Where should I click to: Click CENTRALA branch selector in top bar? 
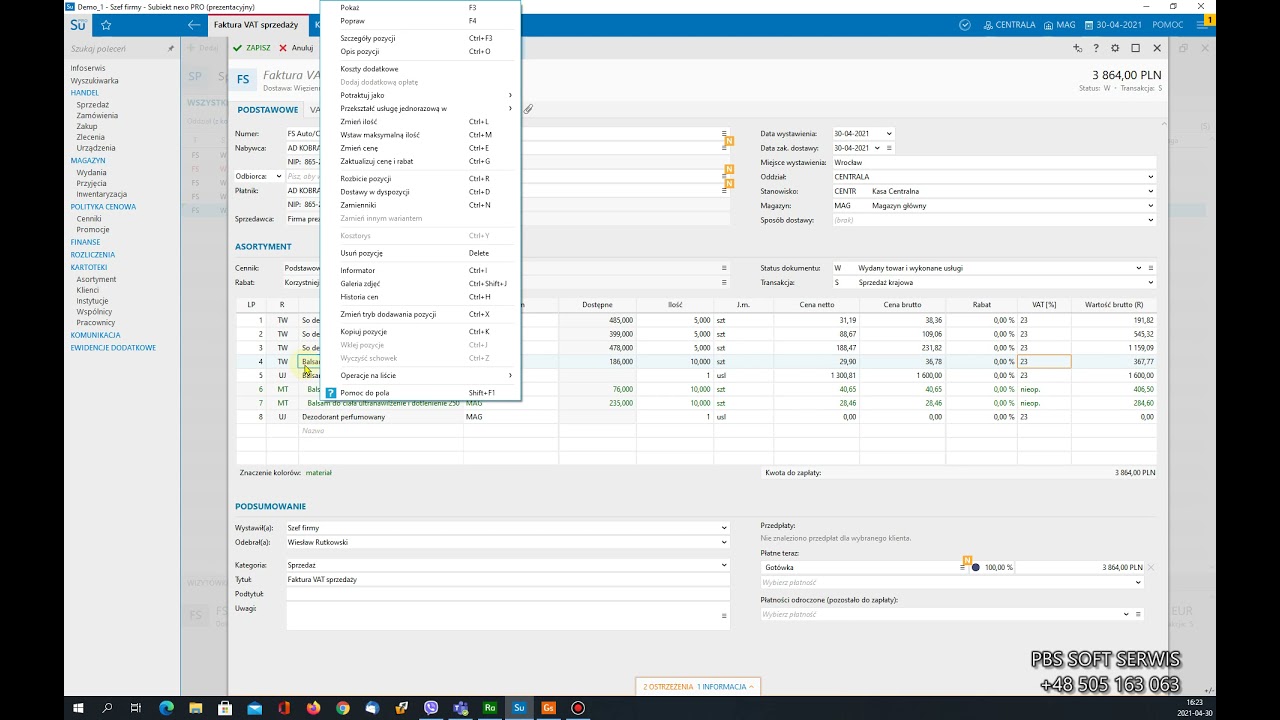[x=1009, y=25]
